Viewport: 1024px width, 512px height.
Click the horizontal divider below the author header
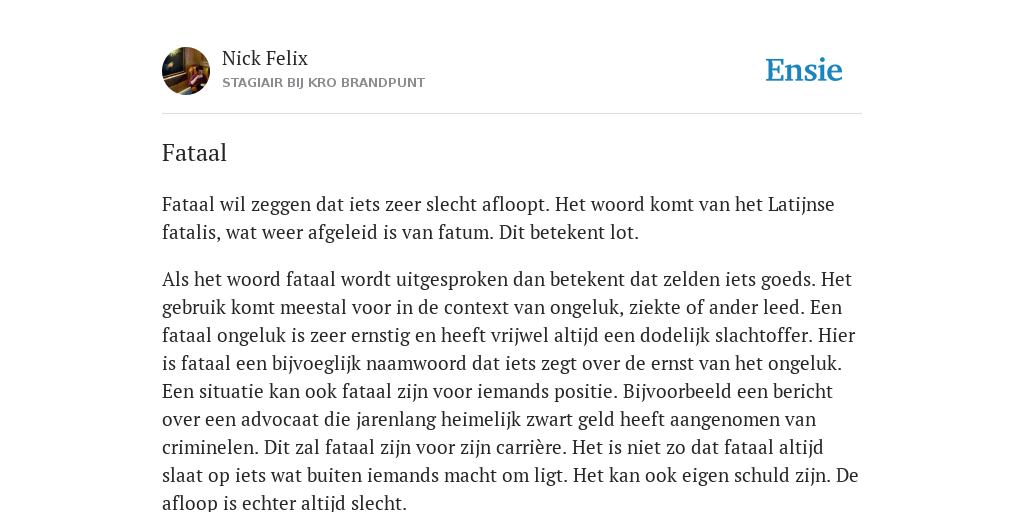point(512,114)
